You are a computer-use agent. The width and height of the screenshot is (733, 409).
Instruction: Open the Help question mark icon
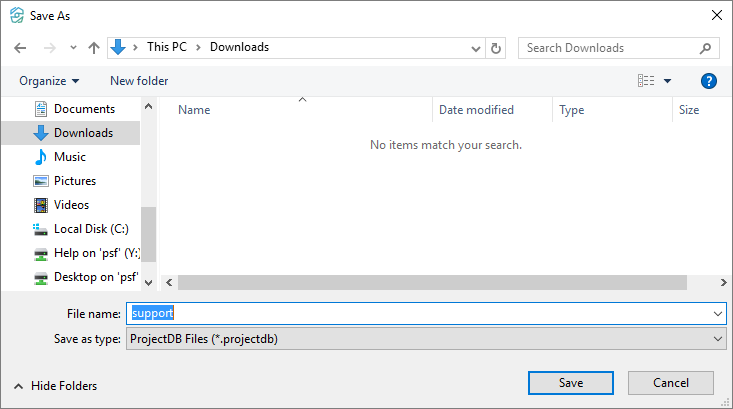tap(709, 81)
